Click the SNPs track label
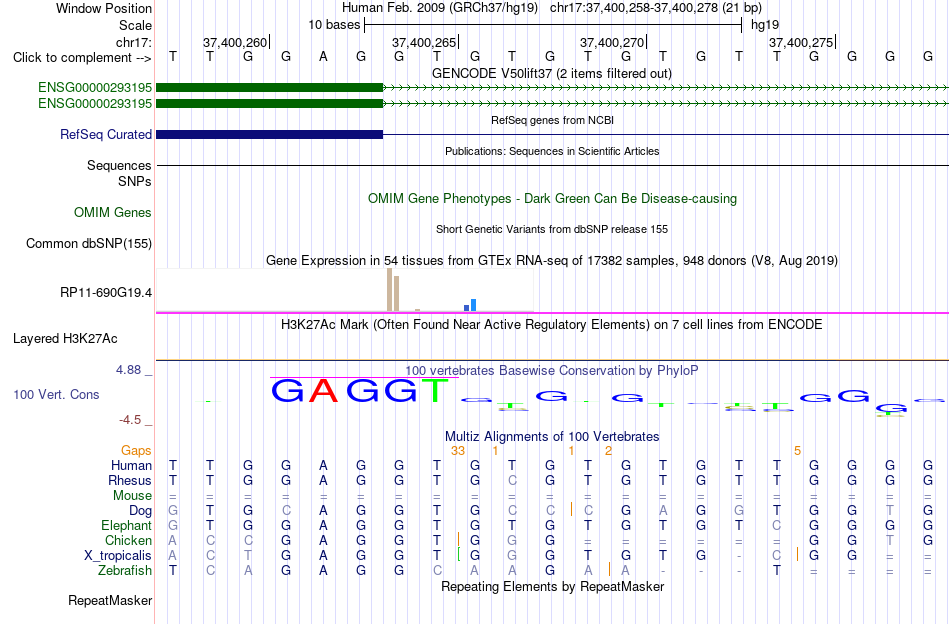This screenshot has height=624, width=950. (x=135, y=181)
